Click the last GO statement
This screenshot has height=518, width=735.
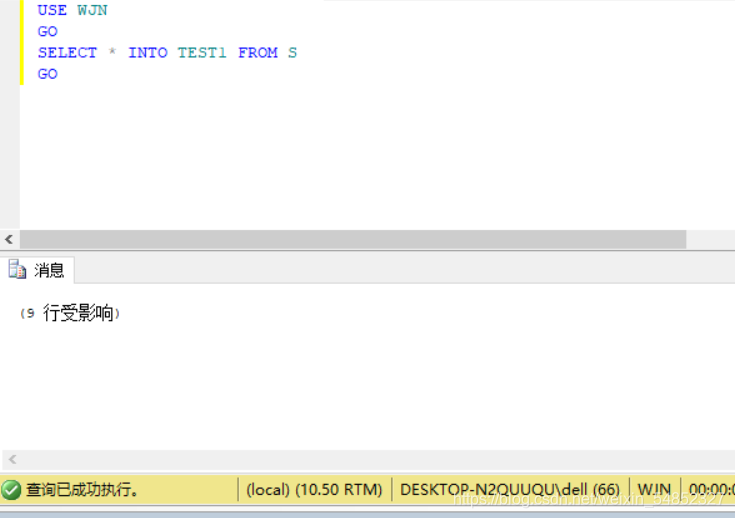(47, 74)
